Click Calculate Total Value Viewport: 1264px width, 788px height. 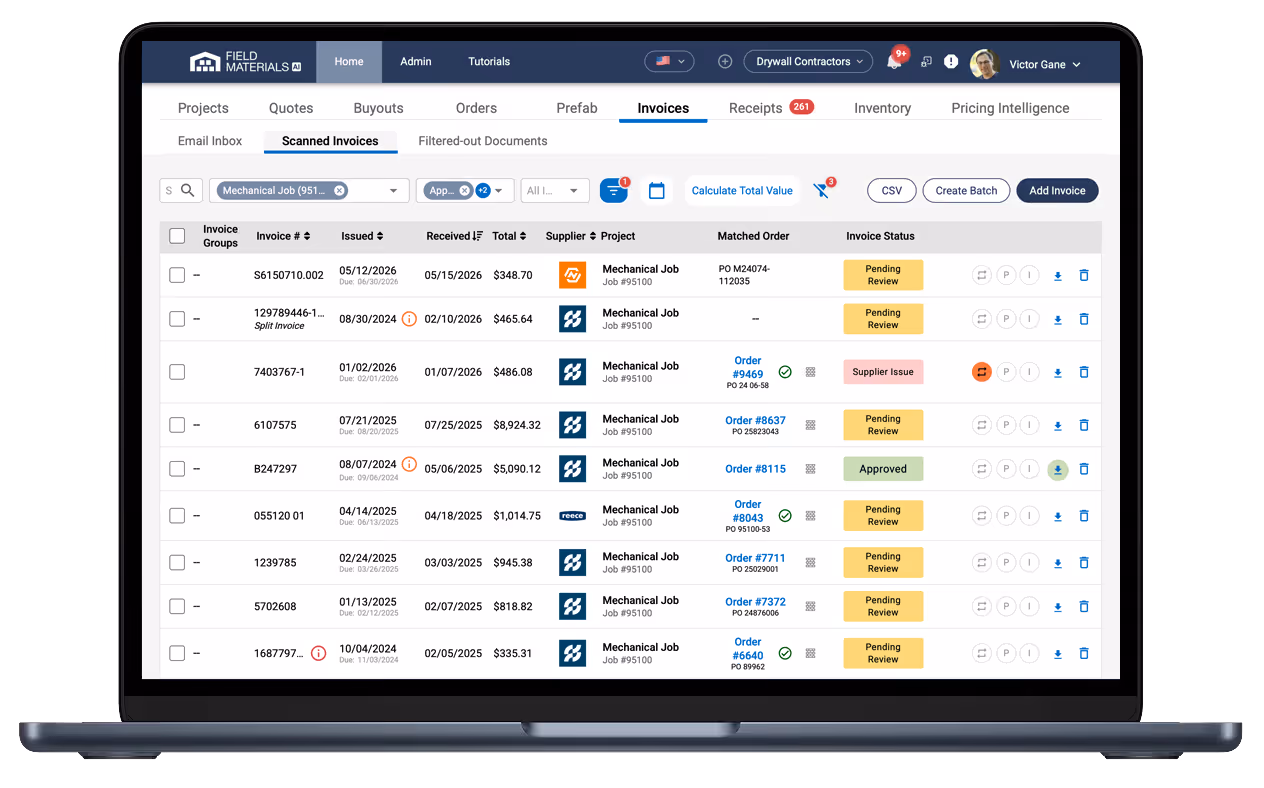pyautogui.click(x=742, y=190)
